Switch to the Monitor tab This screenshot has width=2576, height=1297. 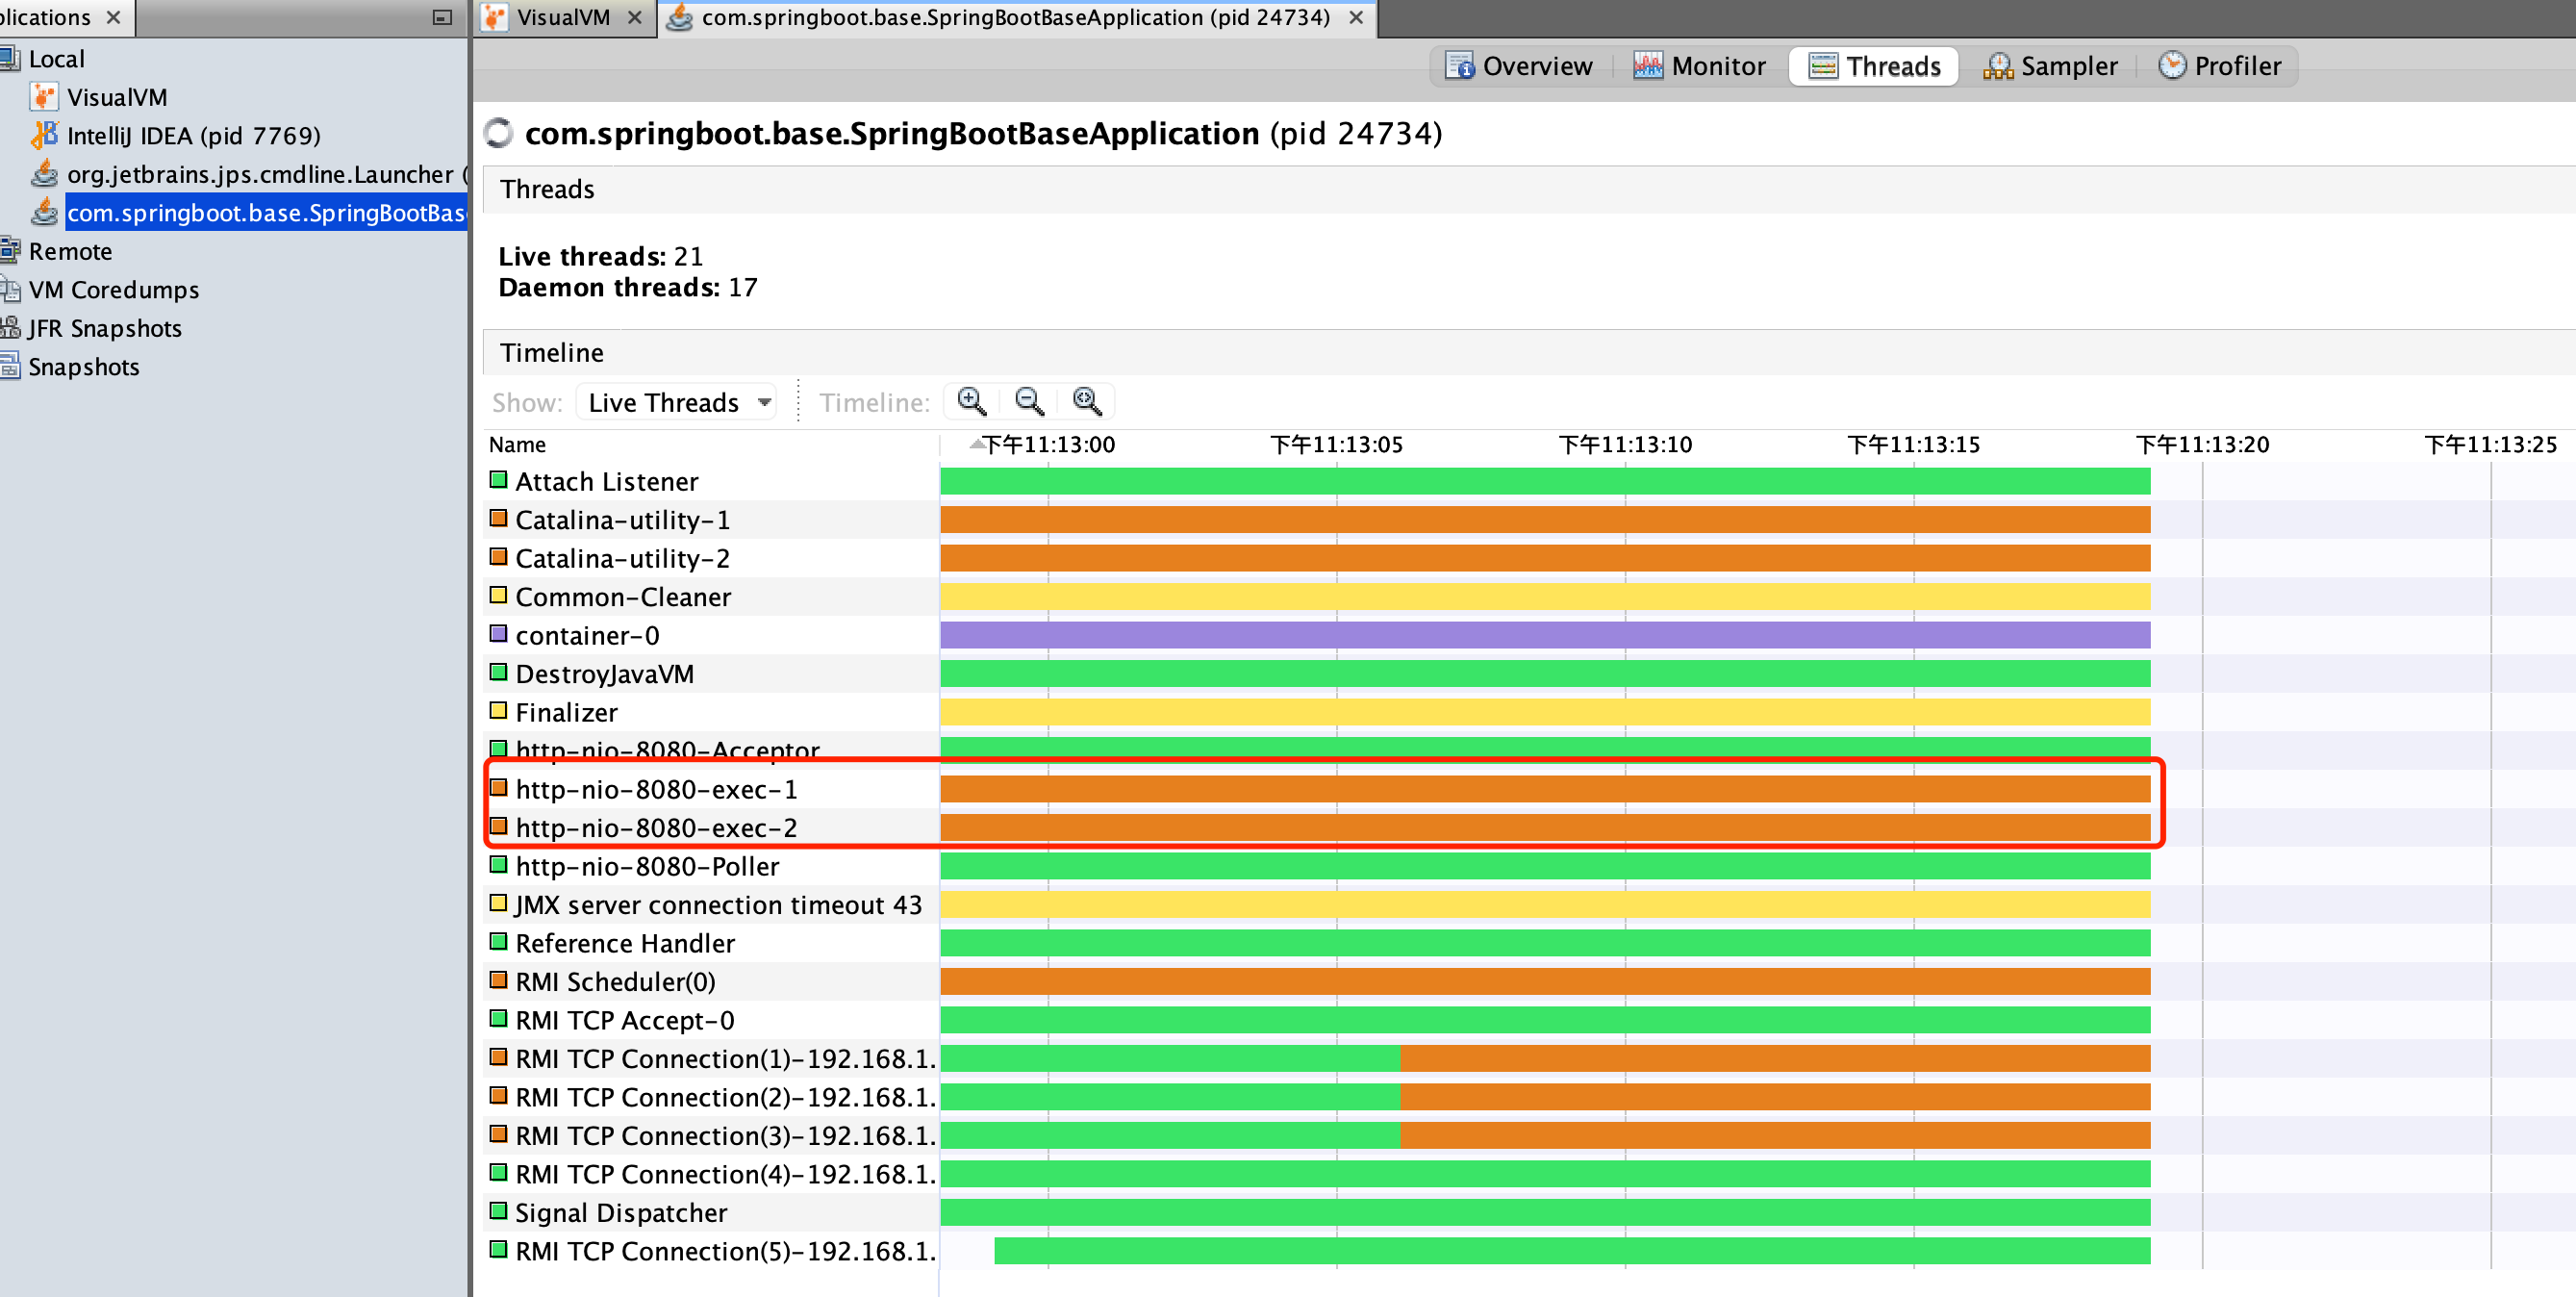click(x=1699, y=66)
